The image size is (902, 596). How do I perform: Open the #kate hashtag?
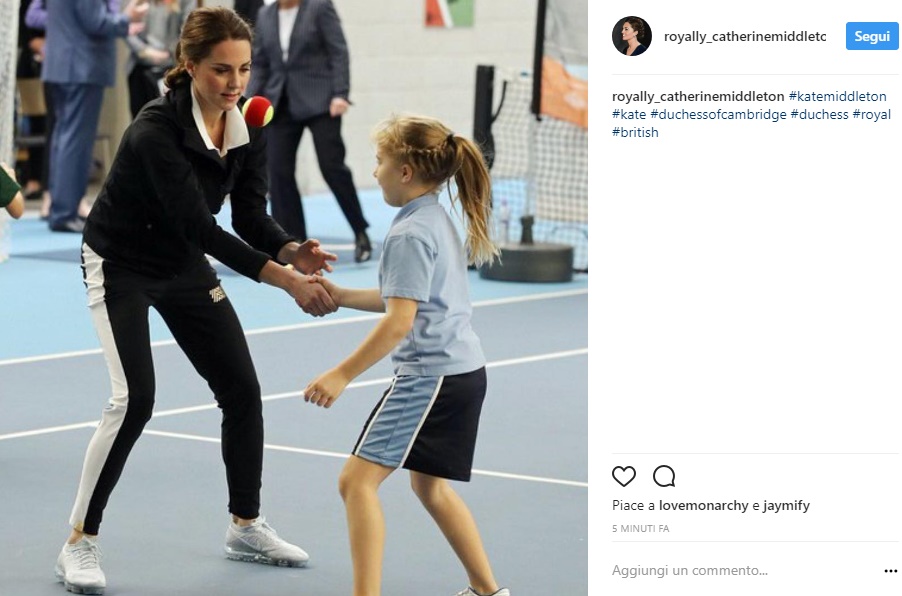629,114
